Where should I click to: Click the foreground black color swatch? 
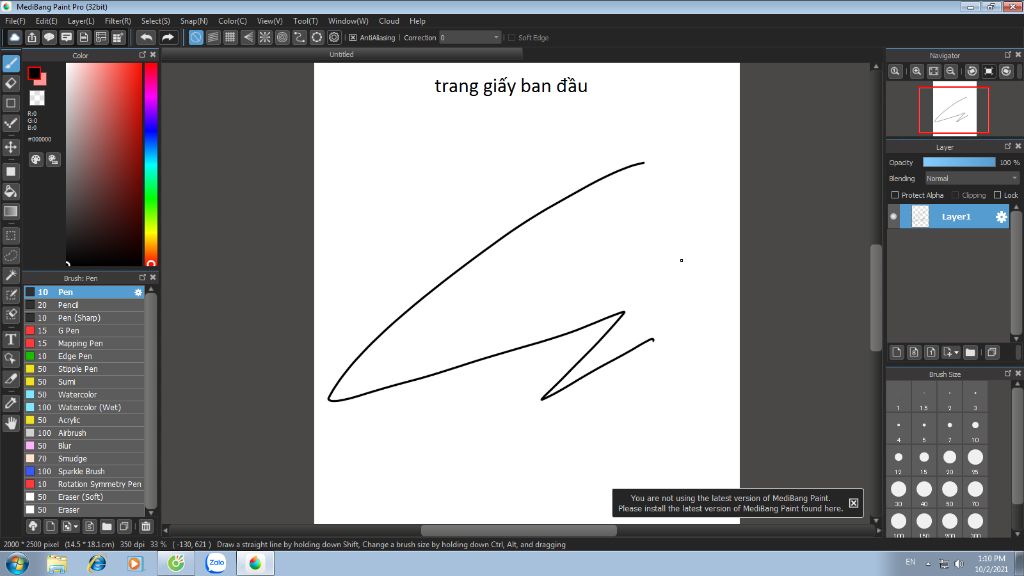point(34,73)
